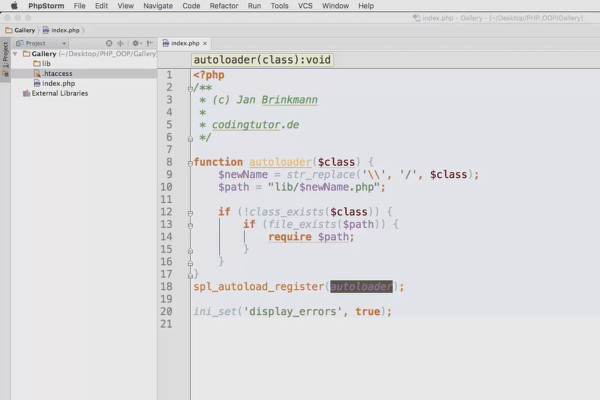
Task: Select External Libraries in the project tree
Action: [x=59, y=93]
